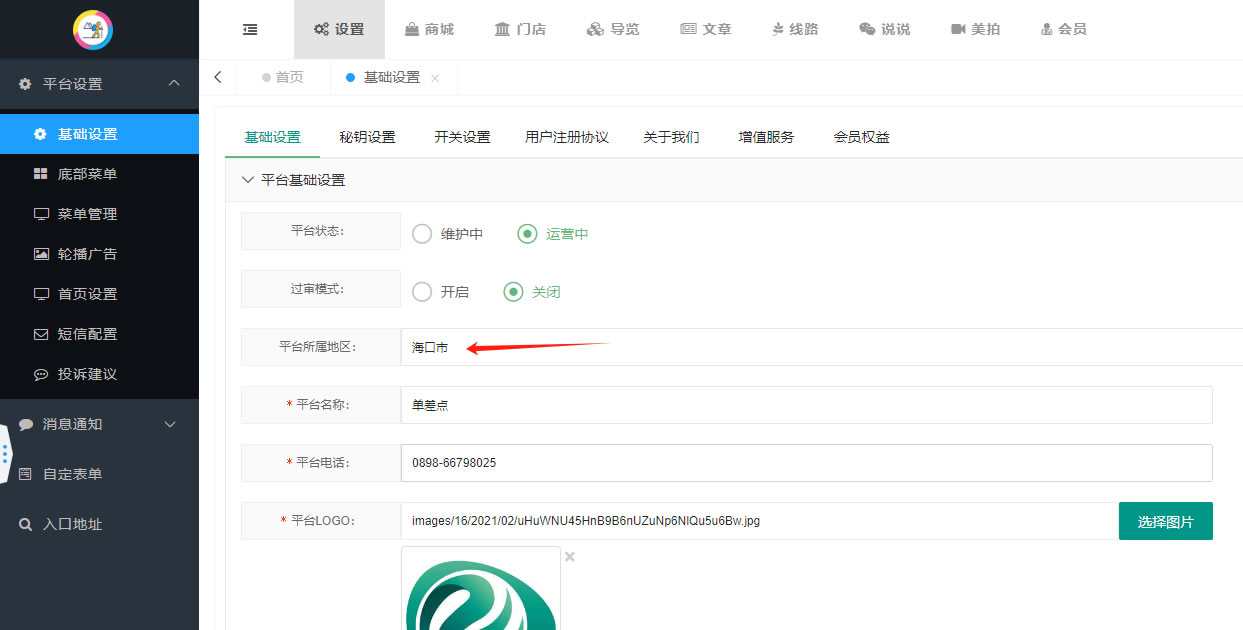The image size is (1243, 630).
Task: Click the shopping bag icon for 商城
Action: coord(412,30)
